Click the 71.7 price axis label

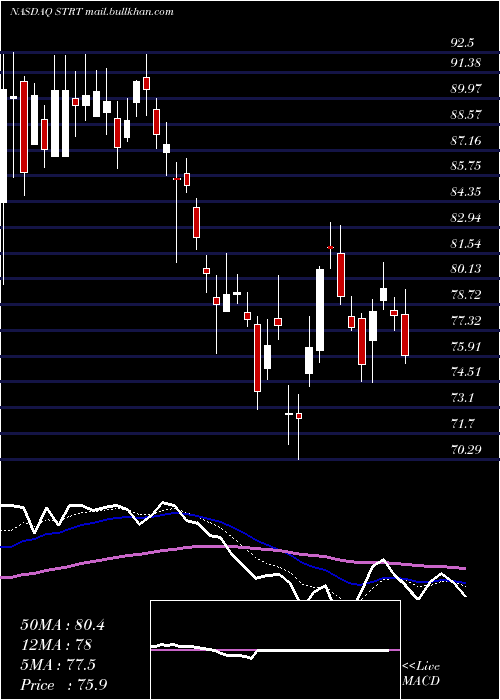click(x=462, y=423)
